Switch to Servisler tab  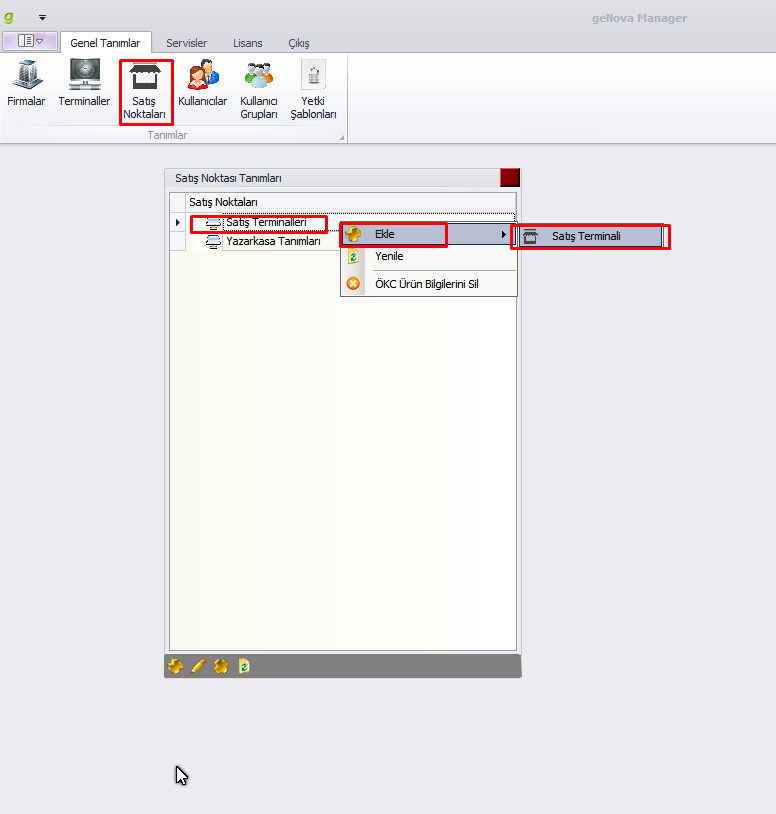click(x=186, y=43)
